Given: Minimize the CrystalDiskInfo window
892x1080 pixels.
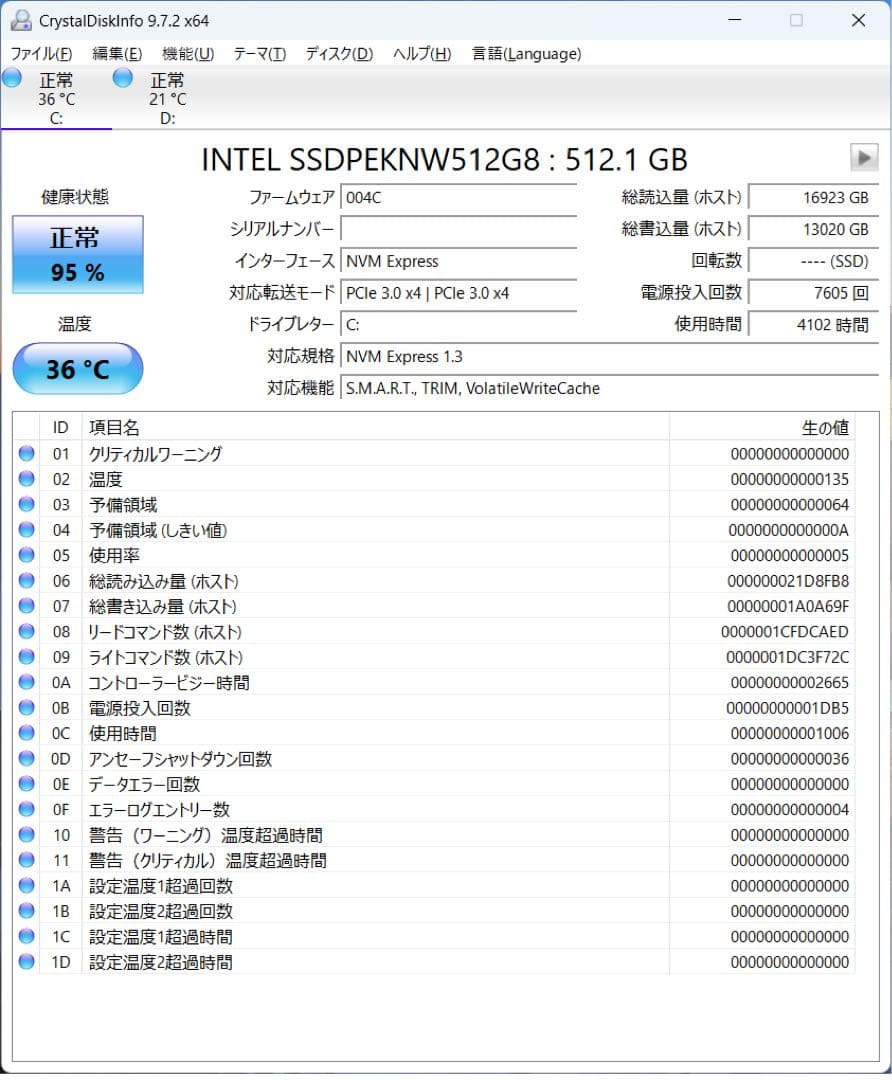Looking at the screenshot, I should click(x=735, y=21).
